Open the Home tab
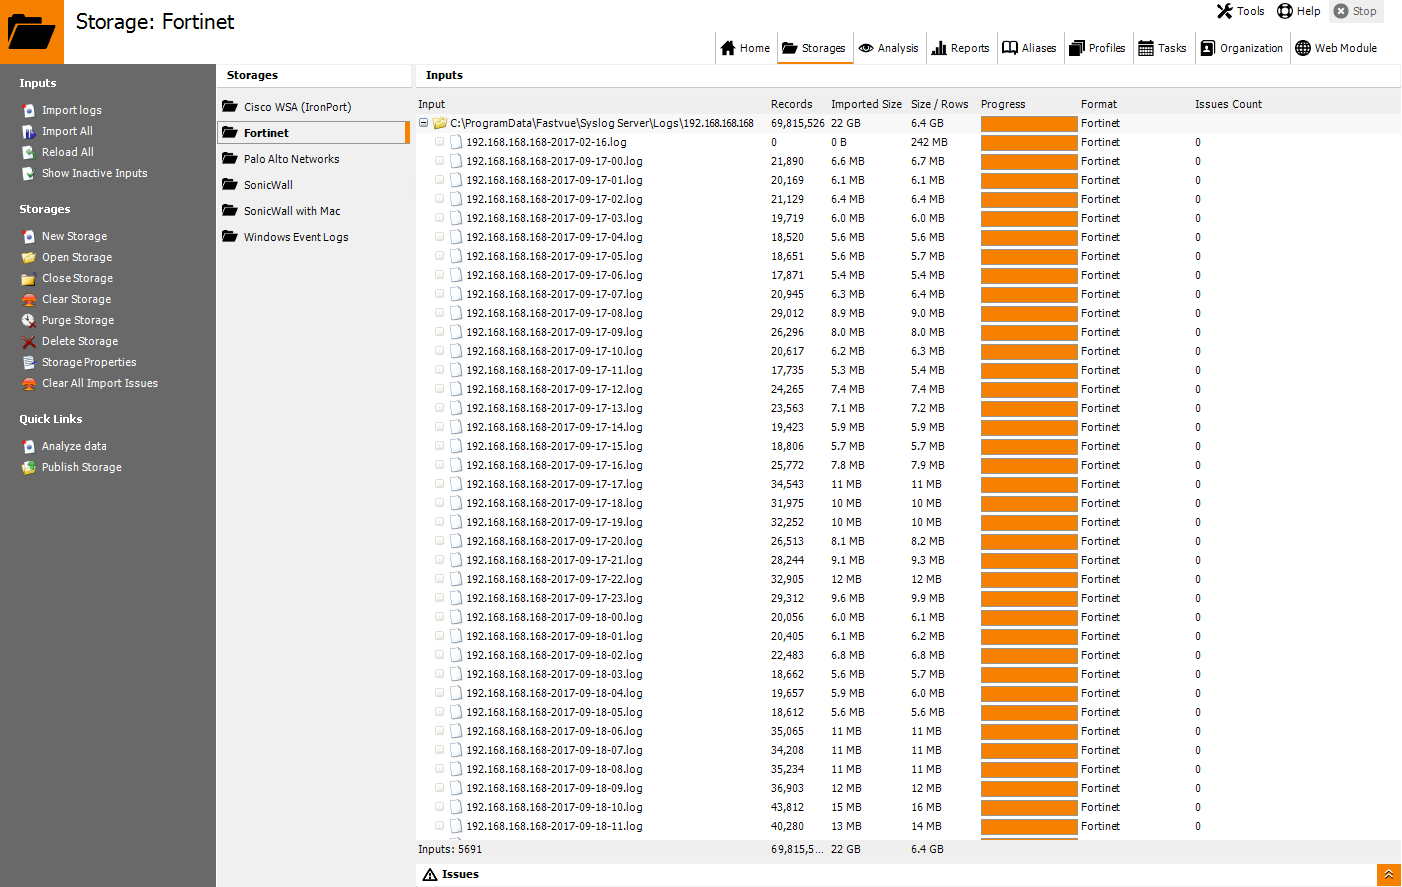 click(745, 48)
